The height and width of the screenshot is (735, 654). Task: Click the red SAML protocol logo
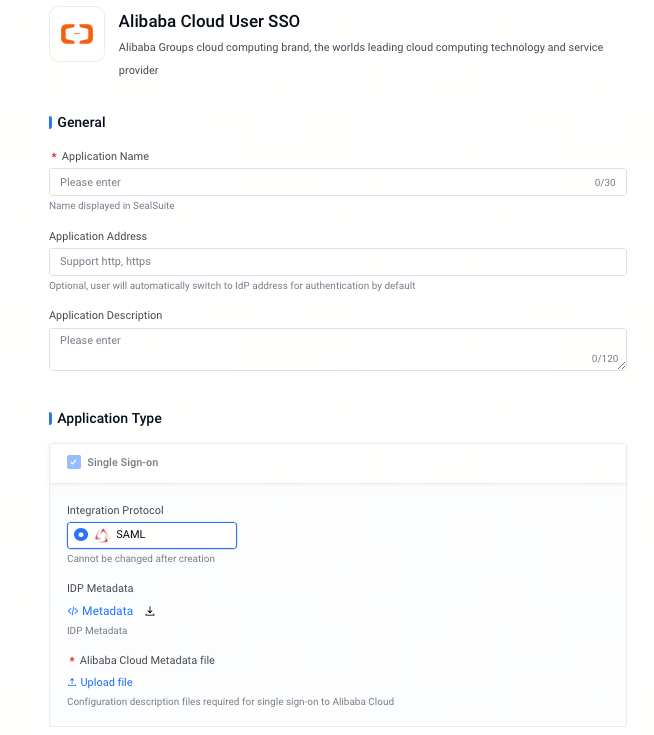click(102, 535)
